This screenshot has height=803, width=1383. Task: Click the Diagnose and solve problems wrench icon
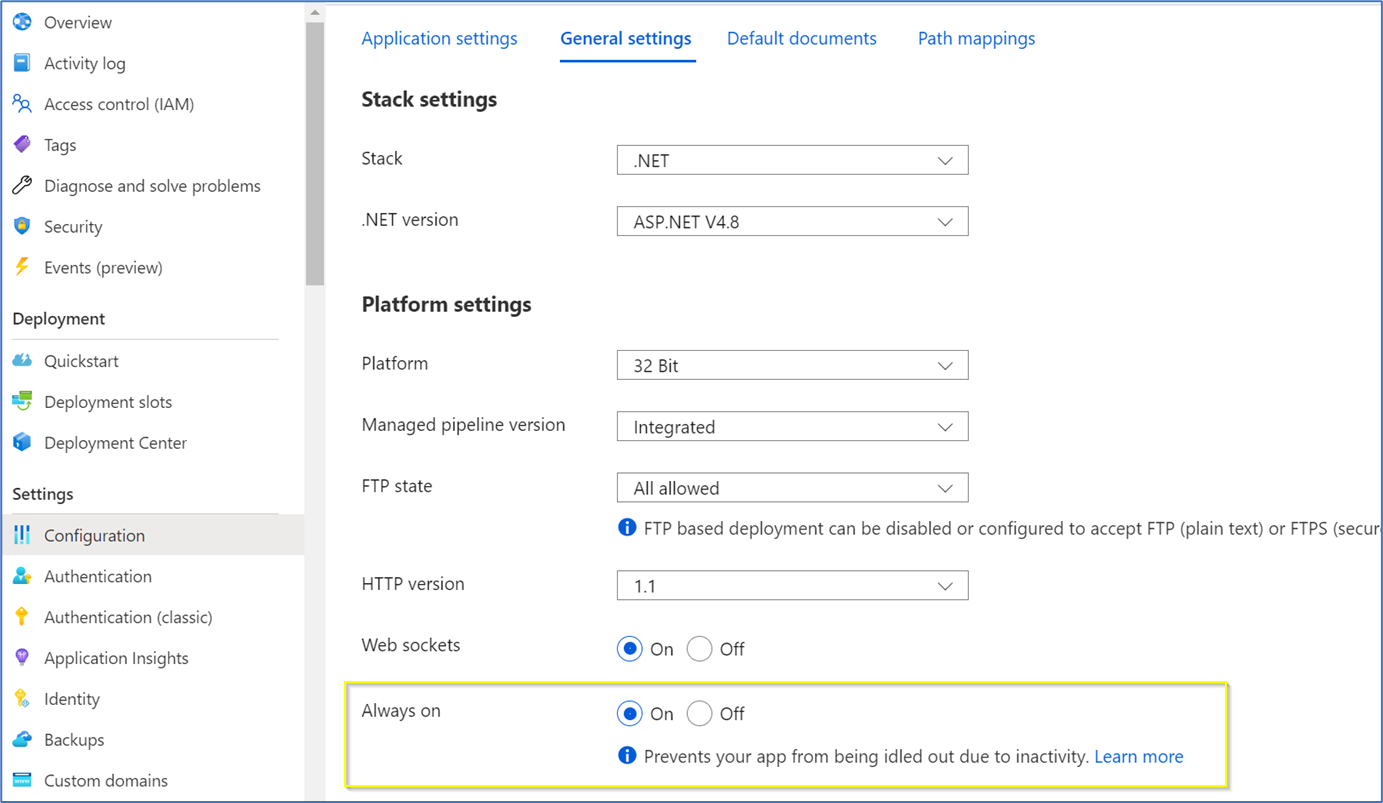coord(22,186)
